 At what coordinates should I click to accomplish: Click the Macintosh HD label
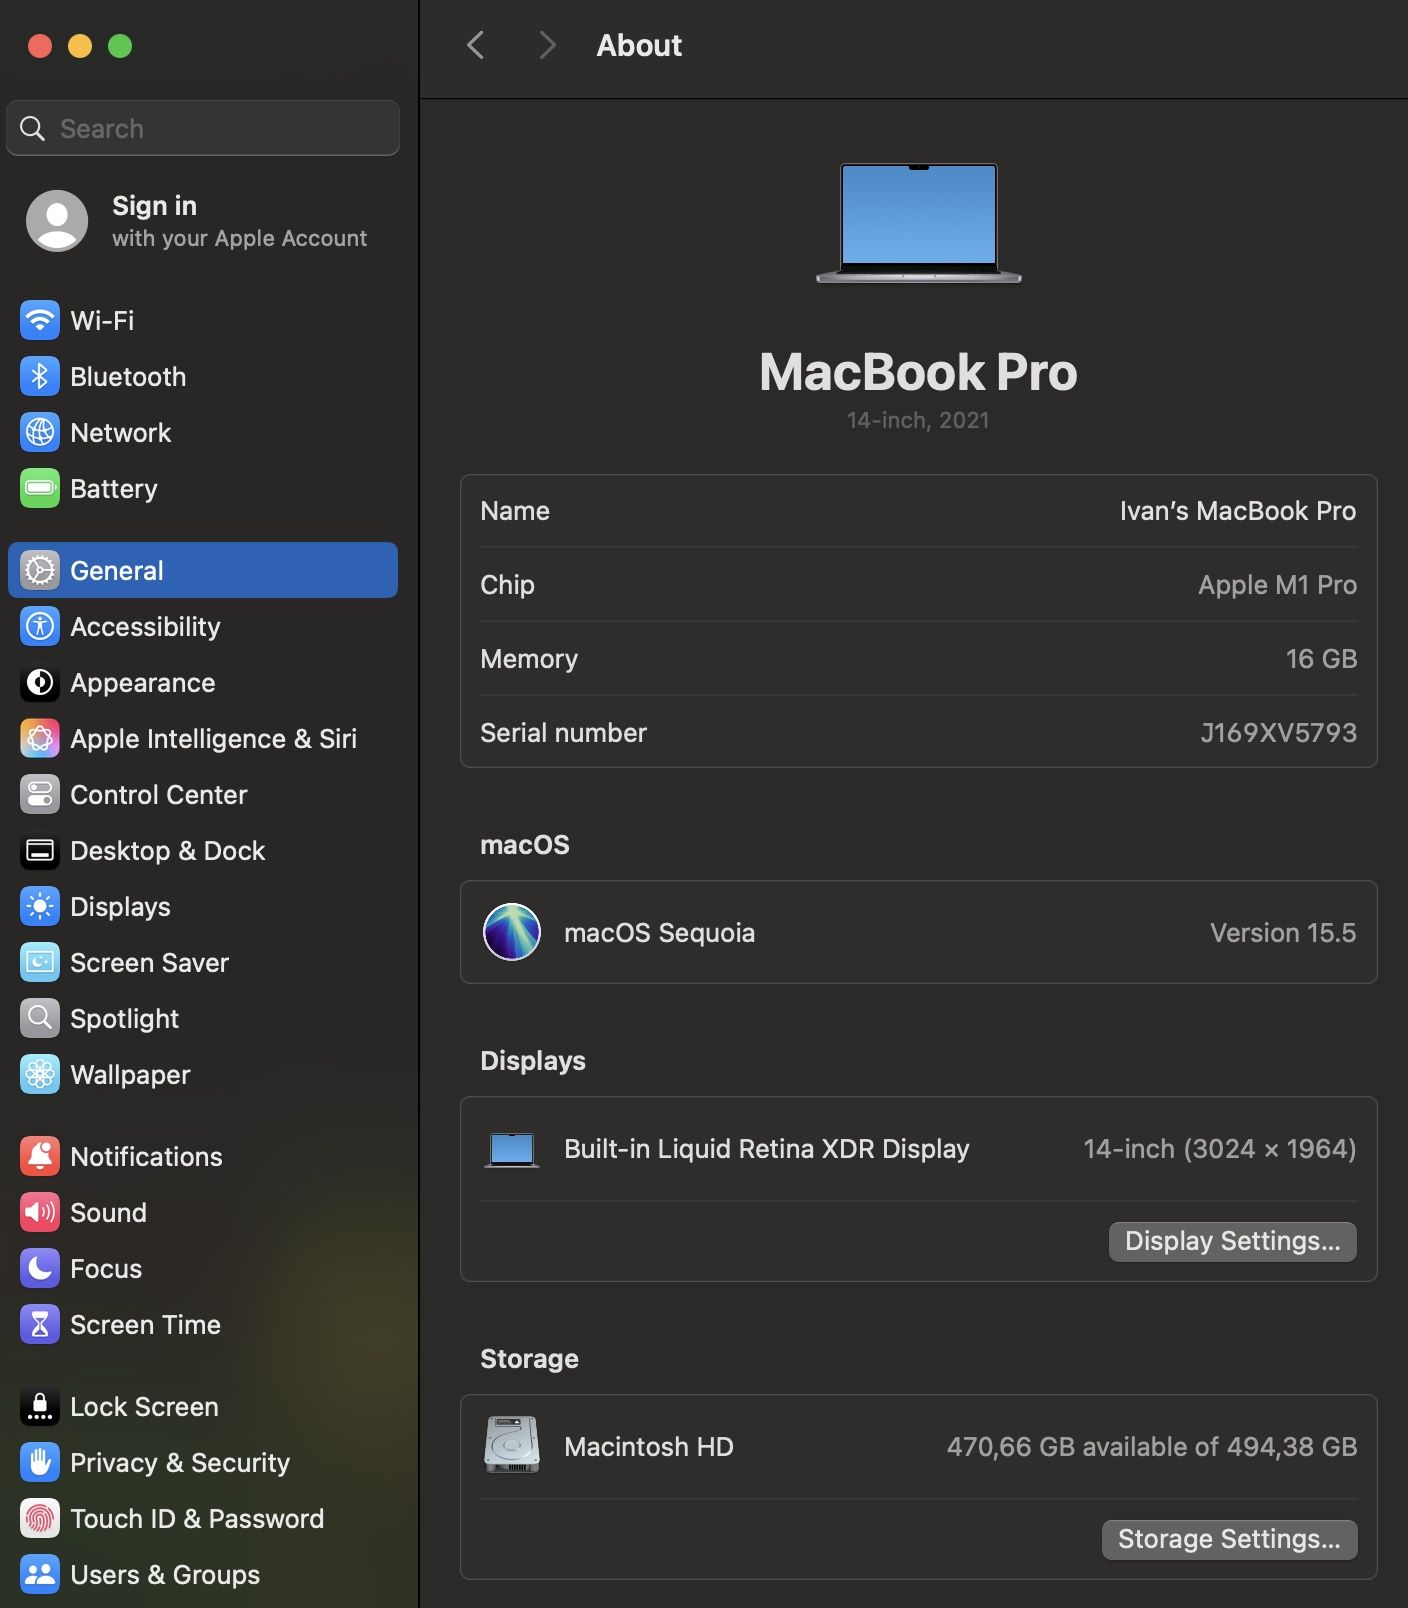tap(648, 1447)
